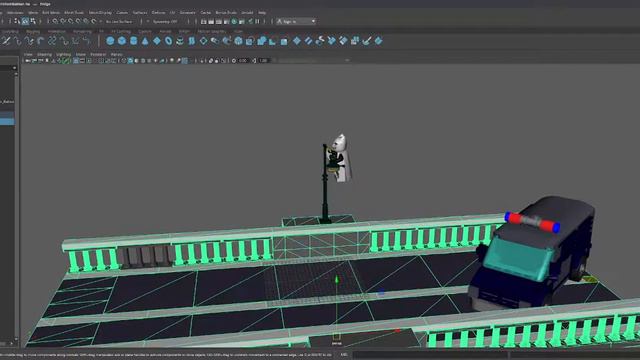Create a polygon plane from the shelf
The width and height of the screenshot is (640, 360).
(157, 41)
